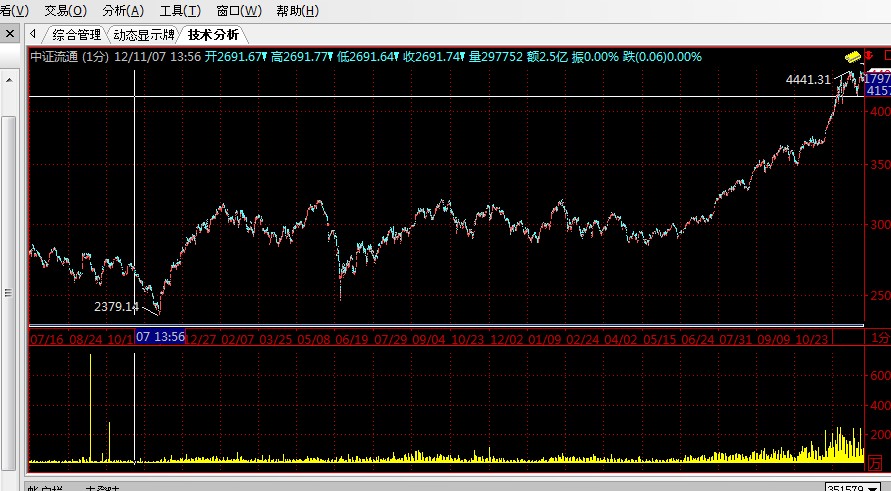
Task: Switch to the 综合管理 tab
Action: [77, 35]
